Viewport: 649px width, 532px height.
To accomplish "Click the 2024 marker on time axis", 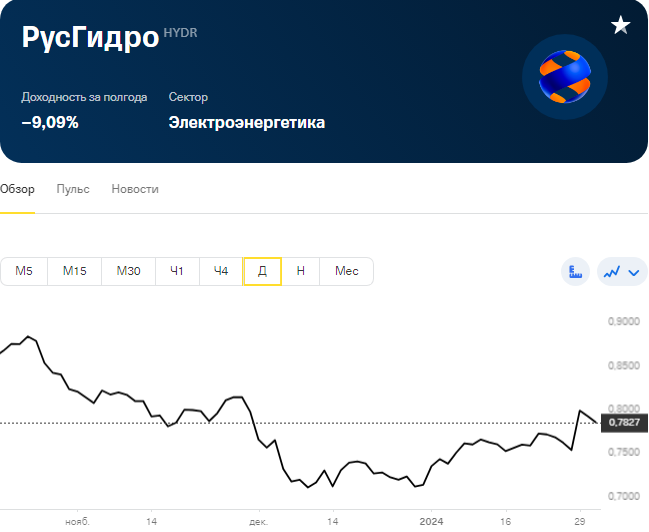I will point(431,521).
